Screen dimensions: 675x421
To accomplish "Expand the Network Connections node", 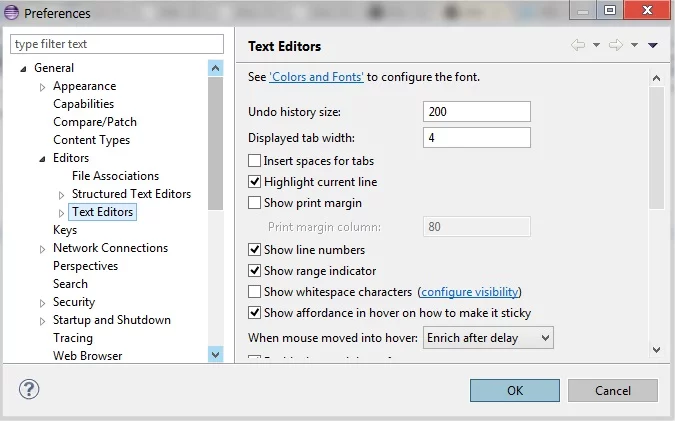I will click(x=43, y=249).
